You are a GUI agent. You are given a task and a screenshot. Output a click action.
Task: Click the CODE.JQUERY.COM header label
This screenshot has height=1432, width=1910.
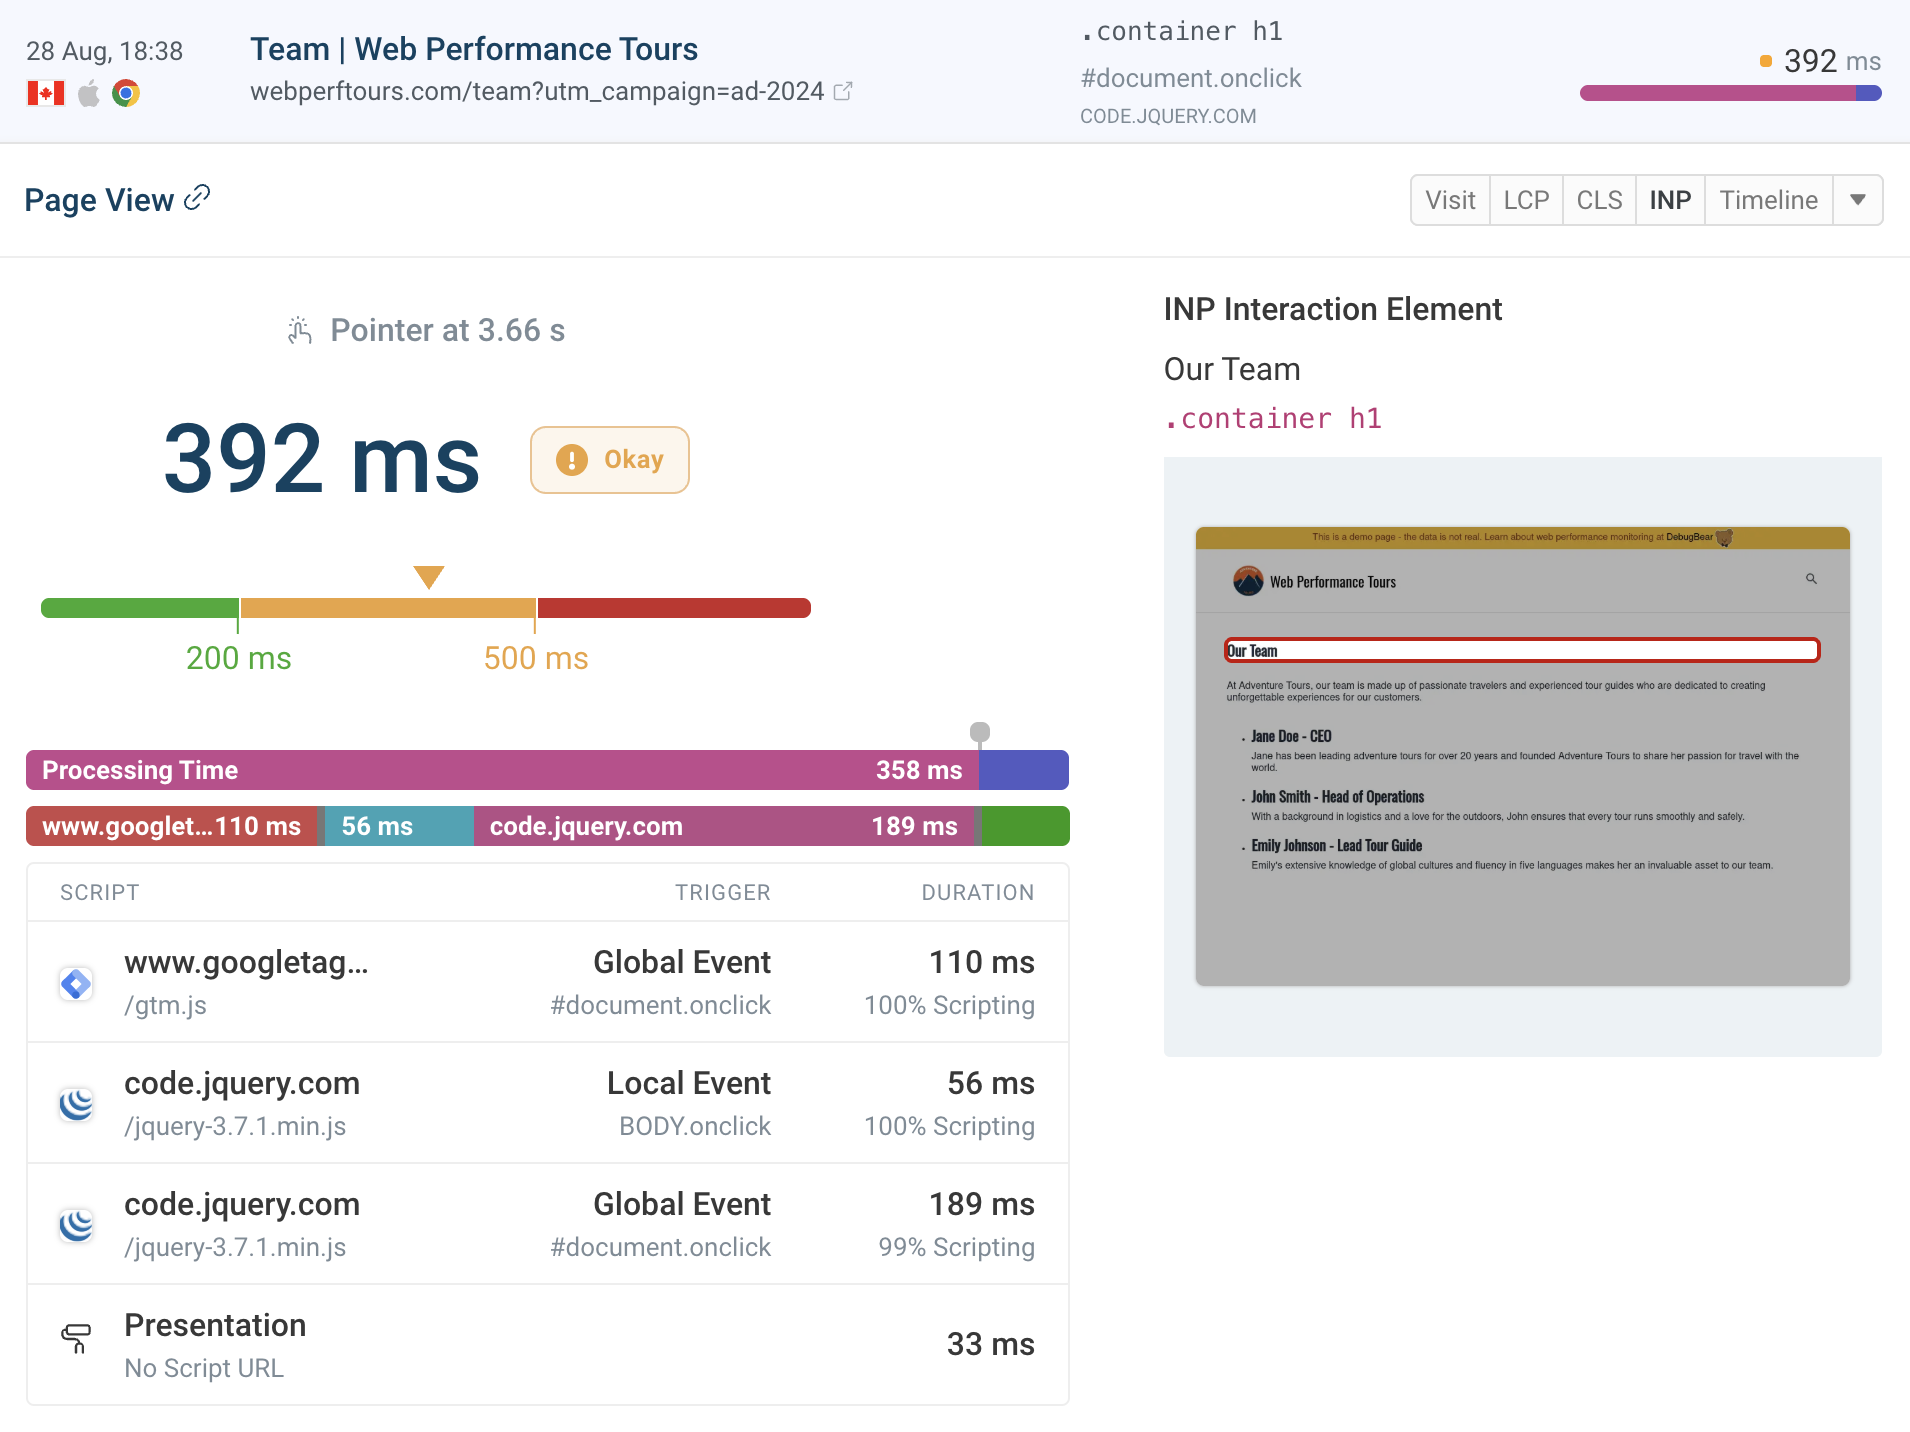click(1168, 116)
